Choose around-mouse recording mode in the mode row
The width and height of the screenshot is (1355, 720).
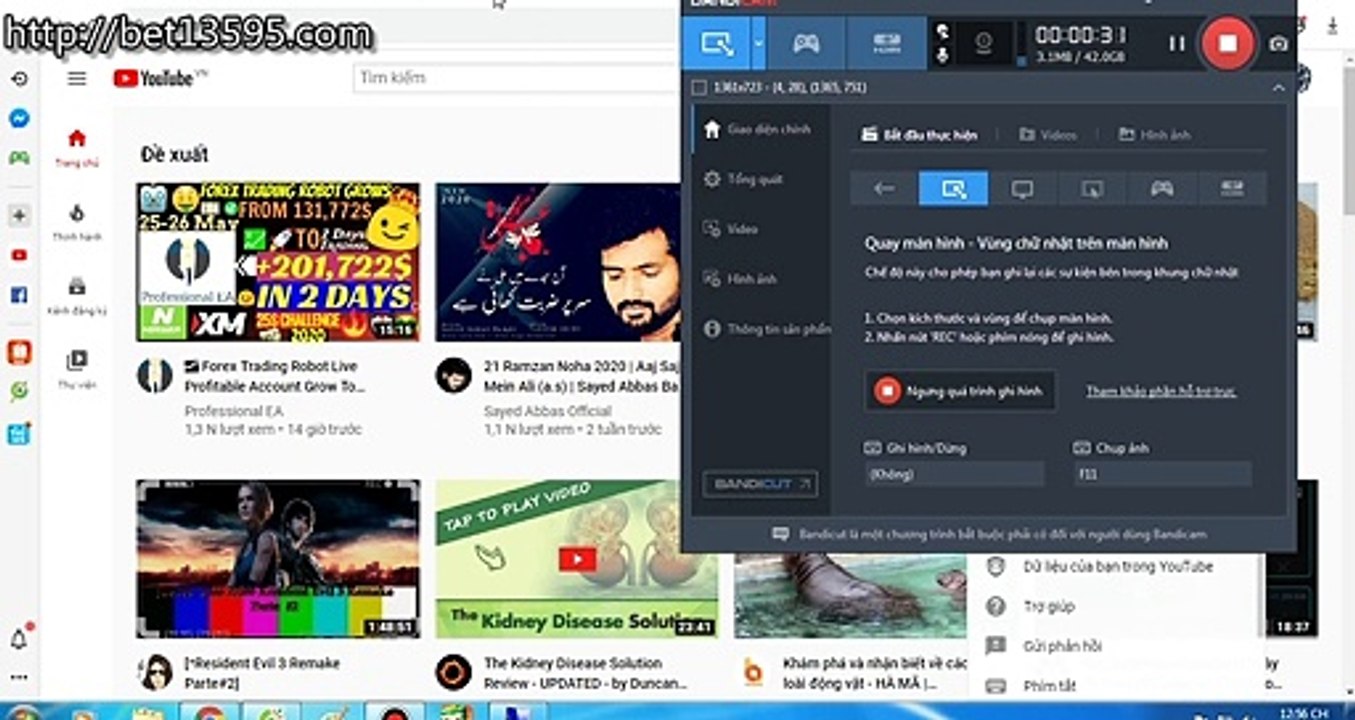point(1092,188)
